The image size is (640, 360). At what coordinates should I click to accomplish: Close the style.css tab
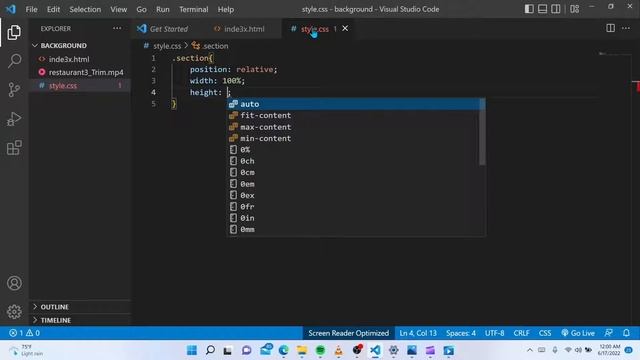pyautogui.click(x=345, y=29)
